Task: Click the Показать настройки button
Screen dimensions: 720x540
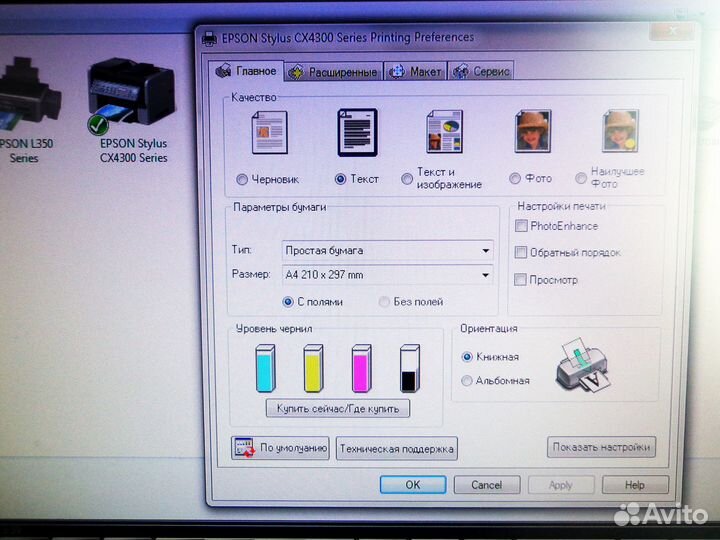Action: pyautogui.click(x=602, y=447)
